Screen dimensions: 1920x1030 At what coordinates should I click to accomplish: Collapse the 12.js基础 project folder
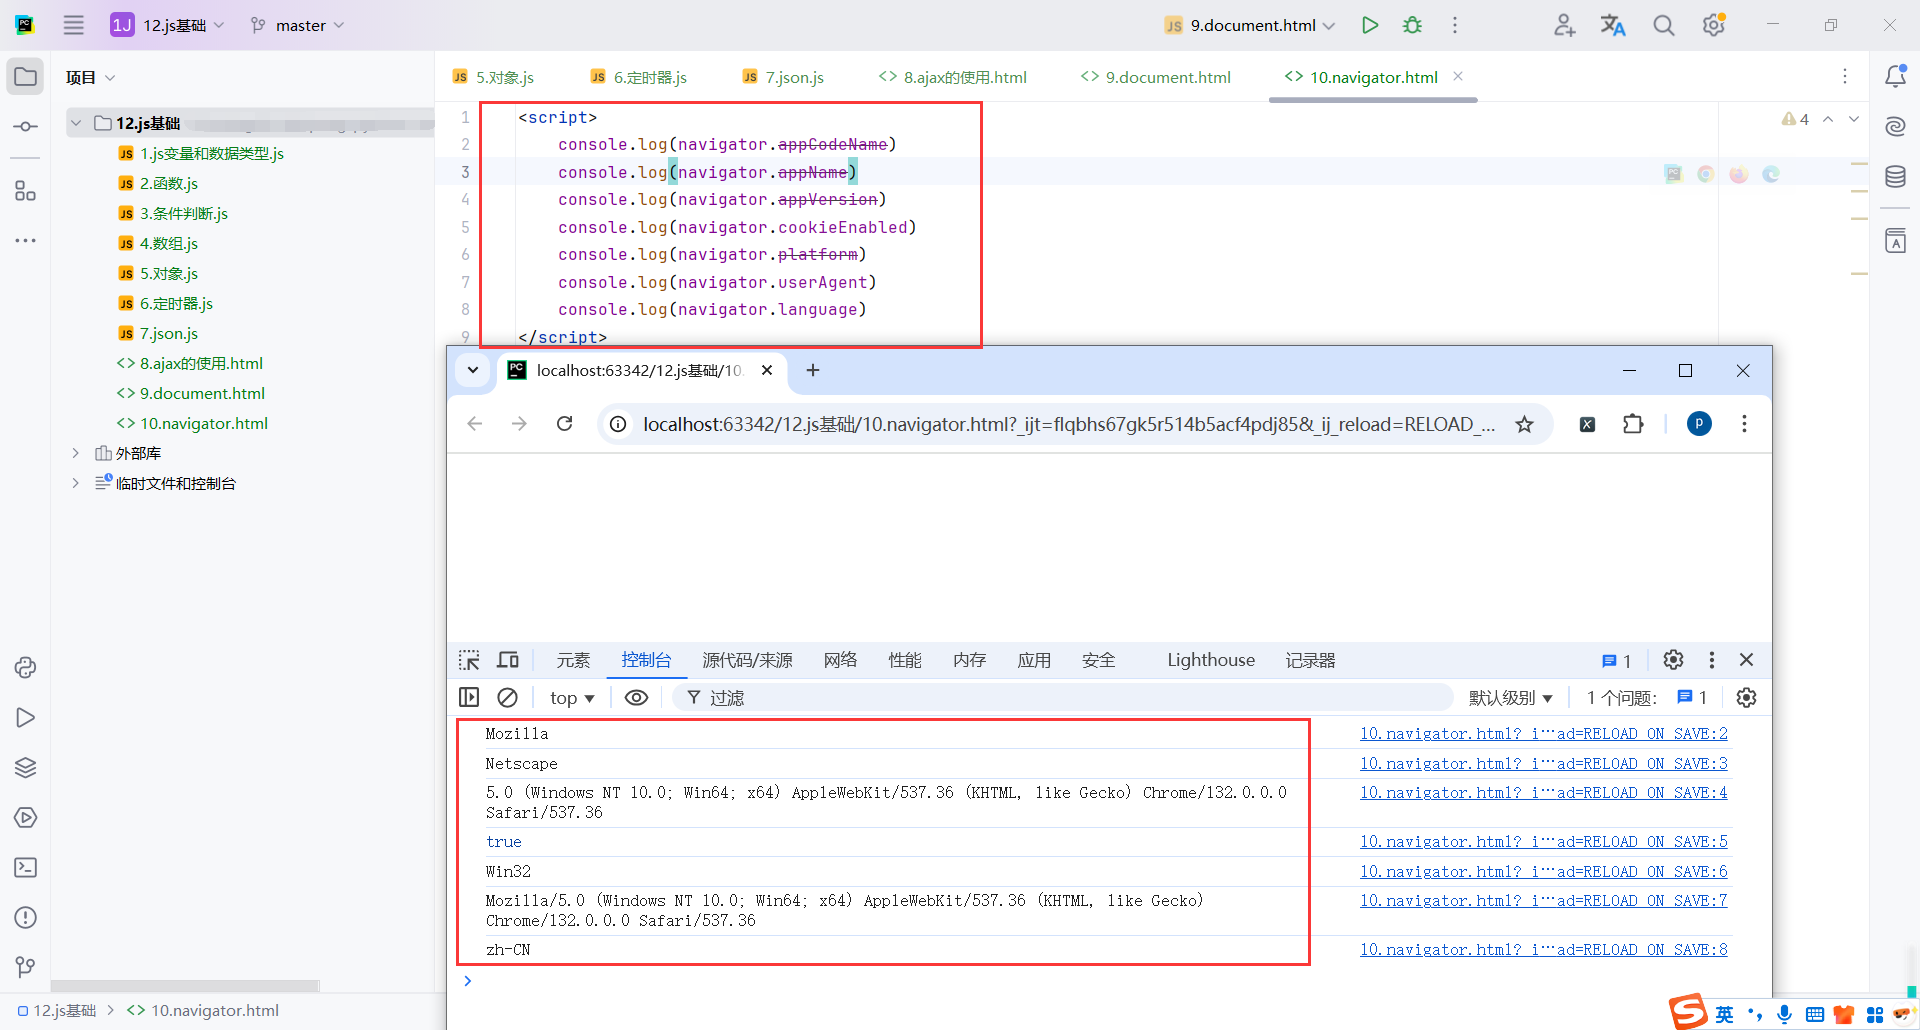click(76, 123)
